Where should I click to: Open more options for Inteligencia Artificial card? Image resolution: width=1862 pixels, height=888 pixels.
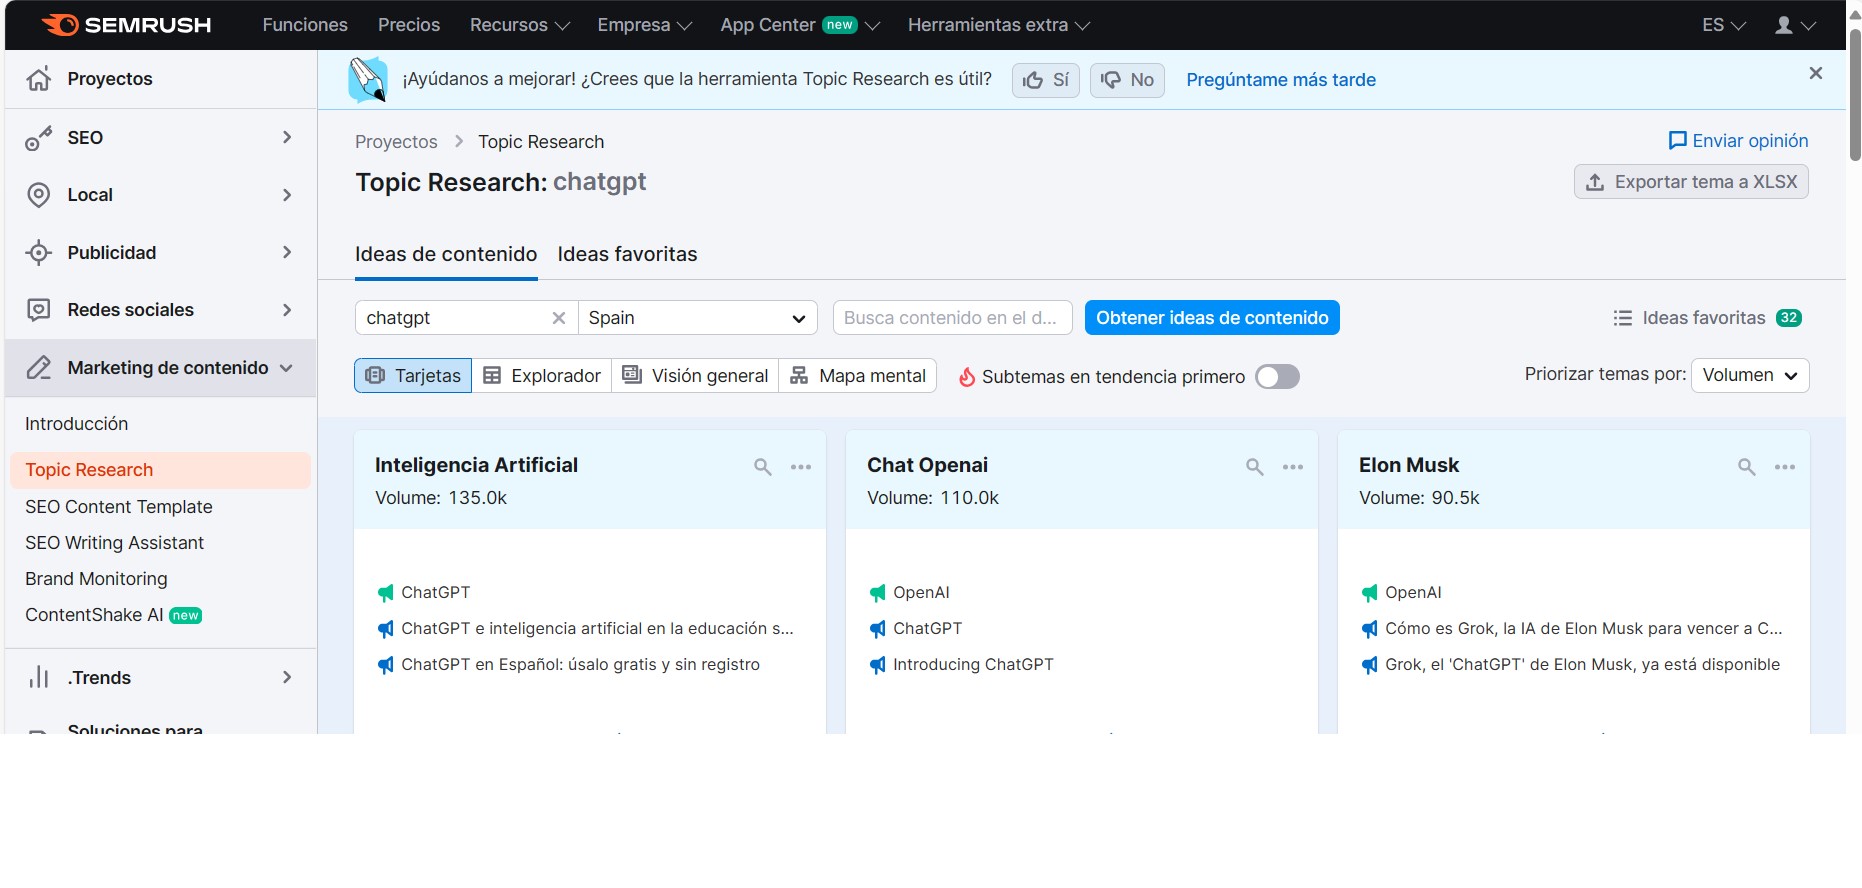(801, 467)
